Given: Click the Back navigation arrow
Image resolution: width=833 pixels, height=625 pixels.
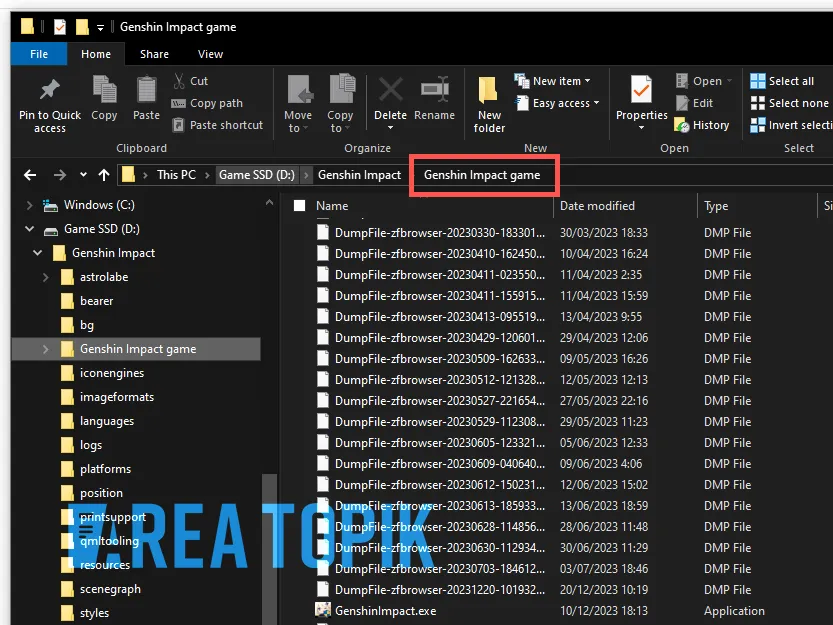Looking at the screenshot, I should [x=30, y=175].
